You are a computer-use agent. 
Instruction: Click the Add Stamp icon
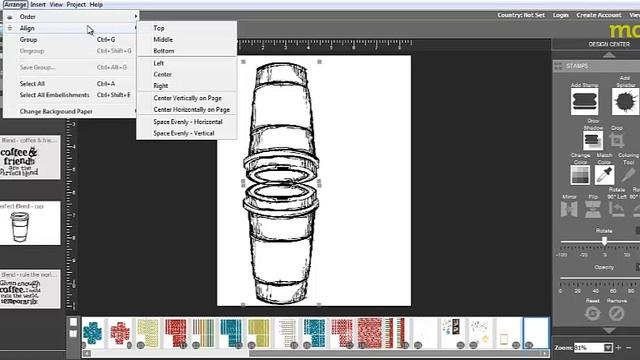coord(584,101)
